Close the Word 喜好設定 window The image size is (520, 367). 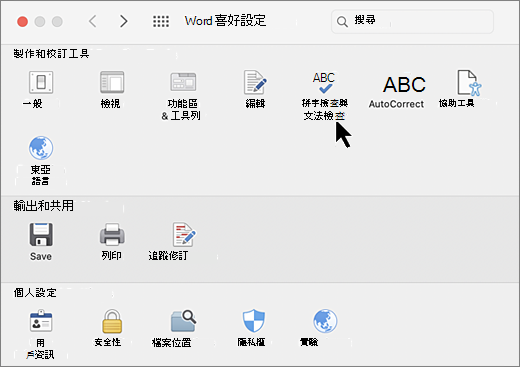point(22,22)
